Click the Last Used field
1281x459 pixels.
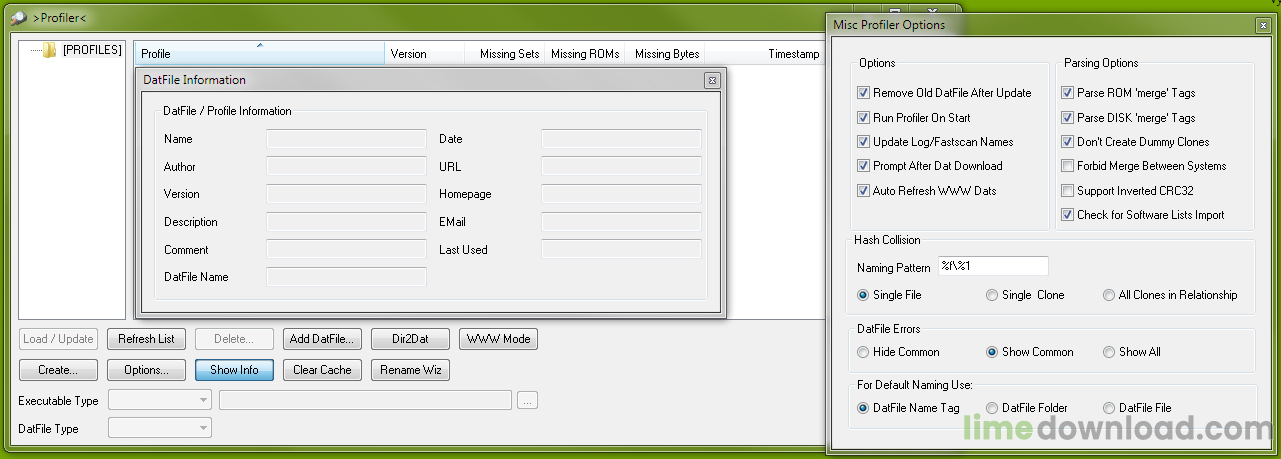pos(621,250)
